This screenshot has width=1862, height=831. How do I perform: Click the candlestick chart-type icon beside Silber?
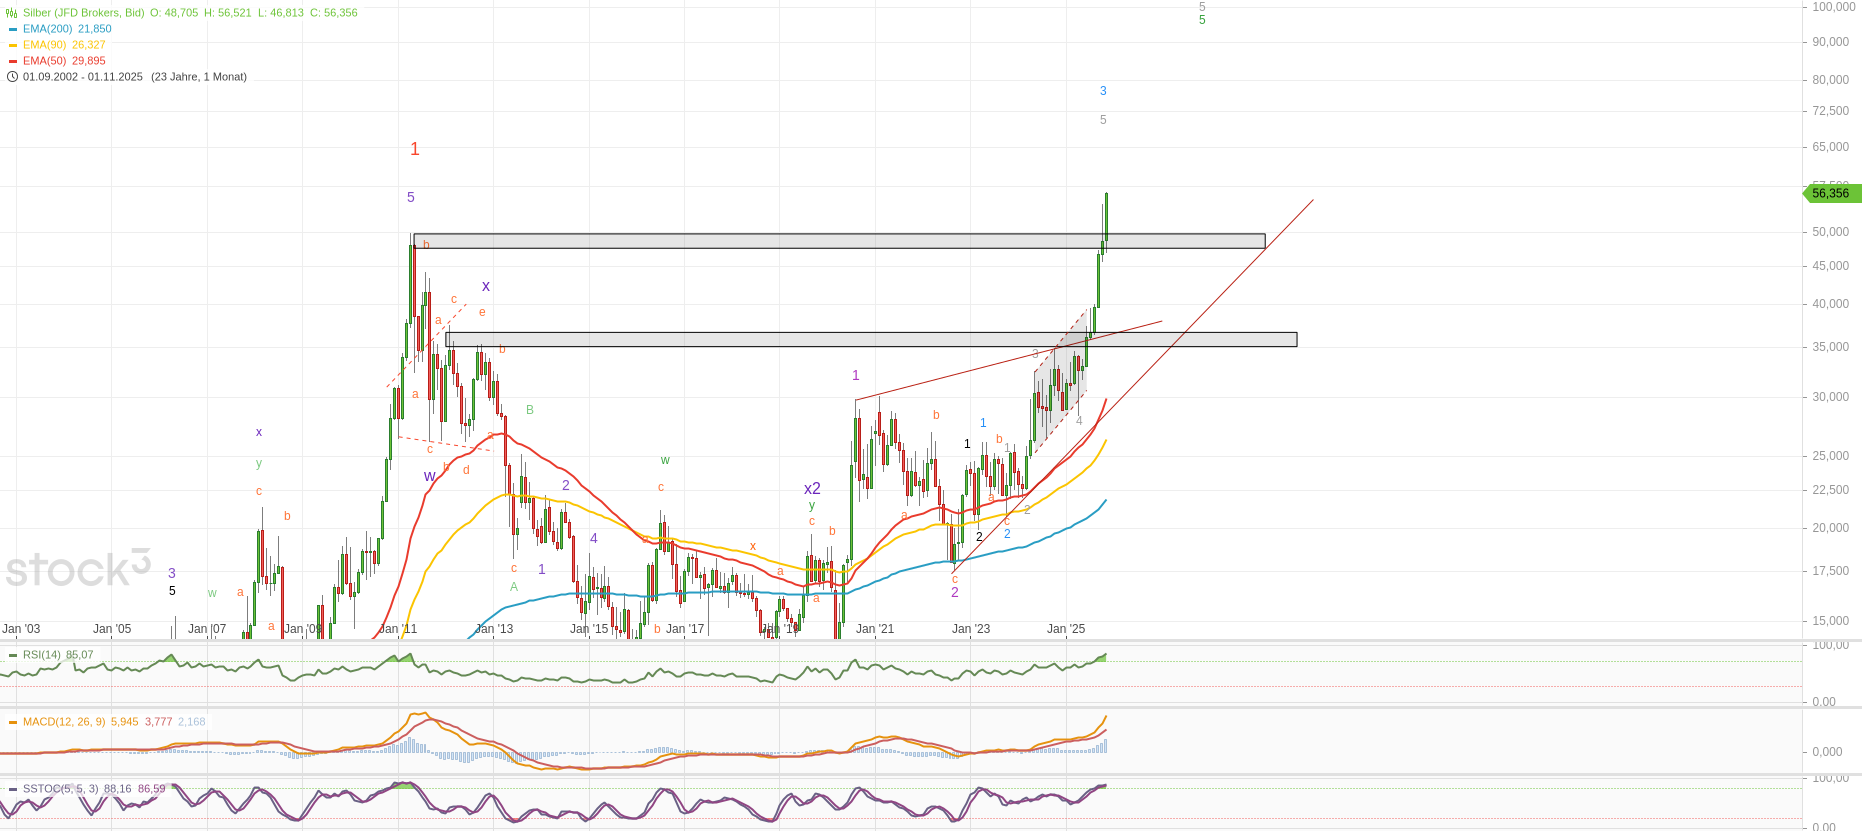coord(12,13)
